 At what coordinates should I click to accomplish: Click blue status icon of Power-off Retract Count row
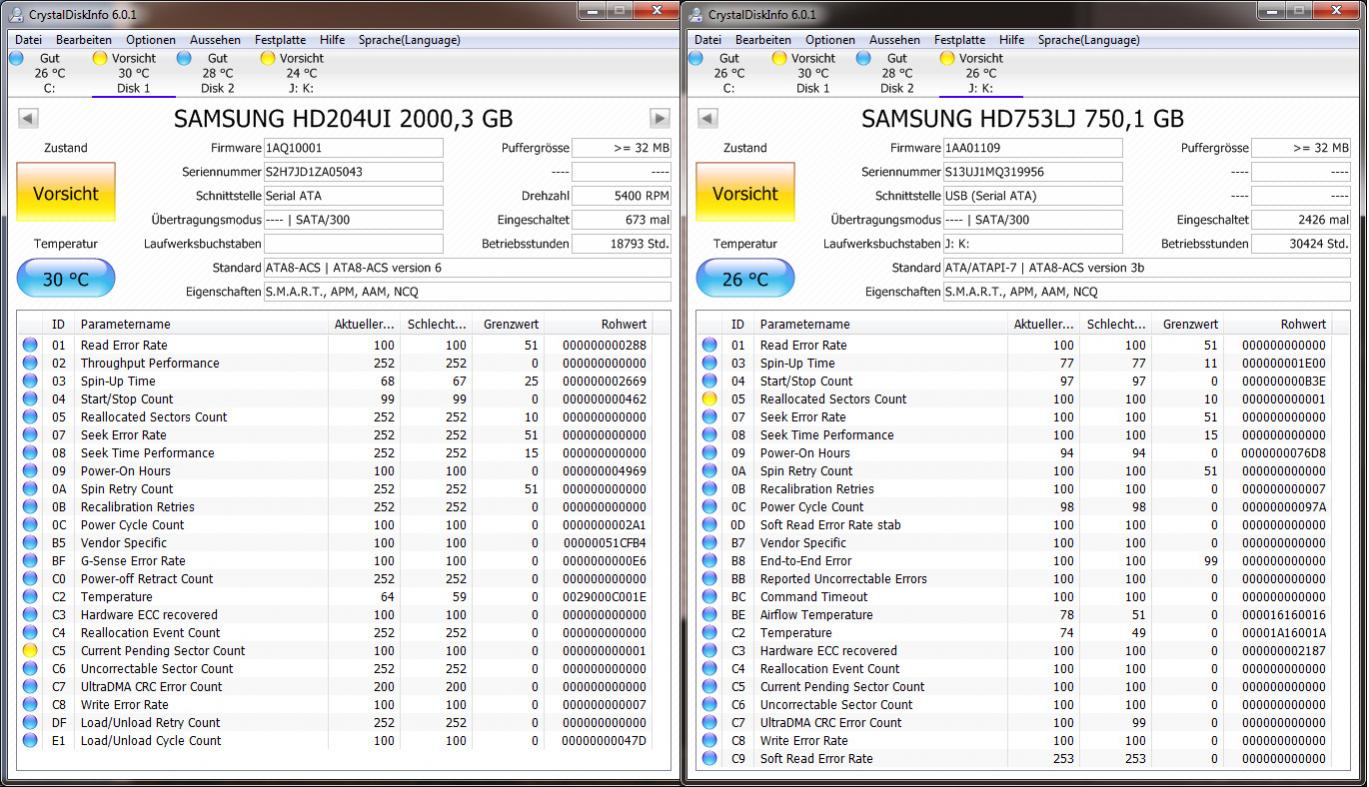[30, 579]
